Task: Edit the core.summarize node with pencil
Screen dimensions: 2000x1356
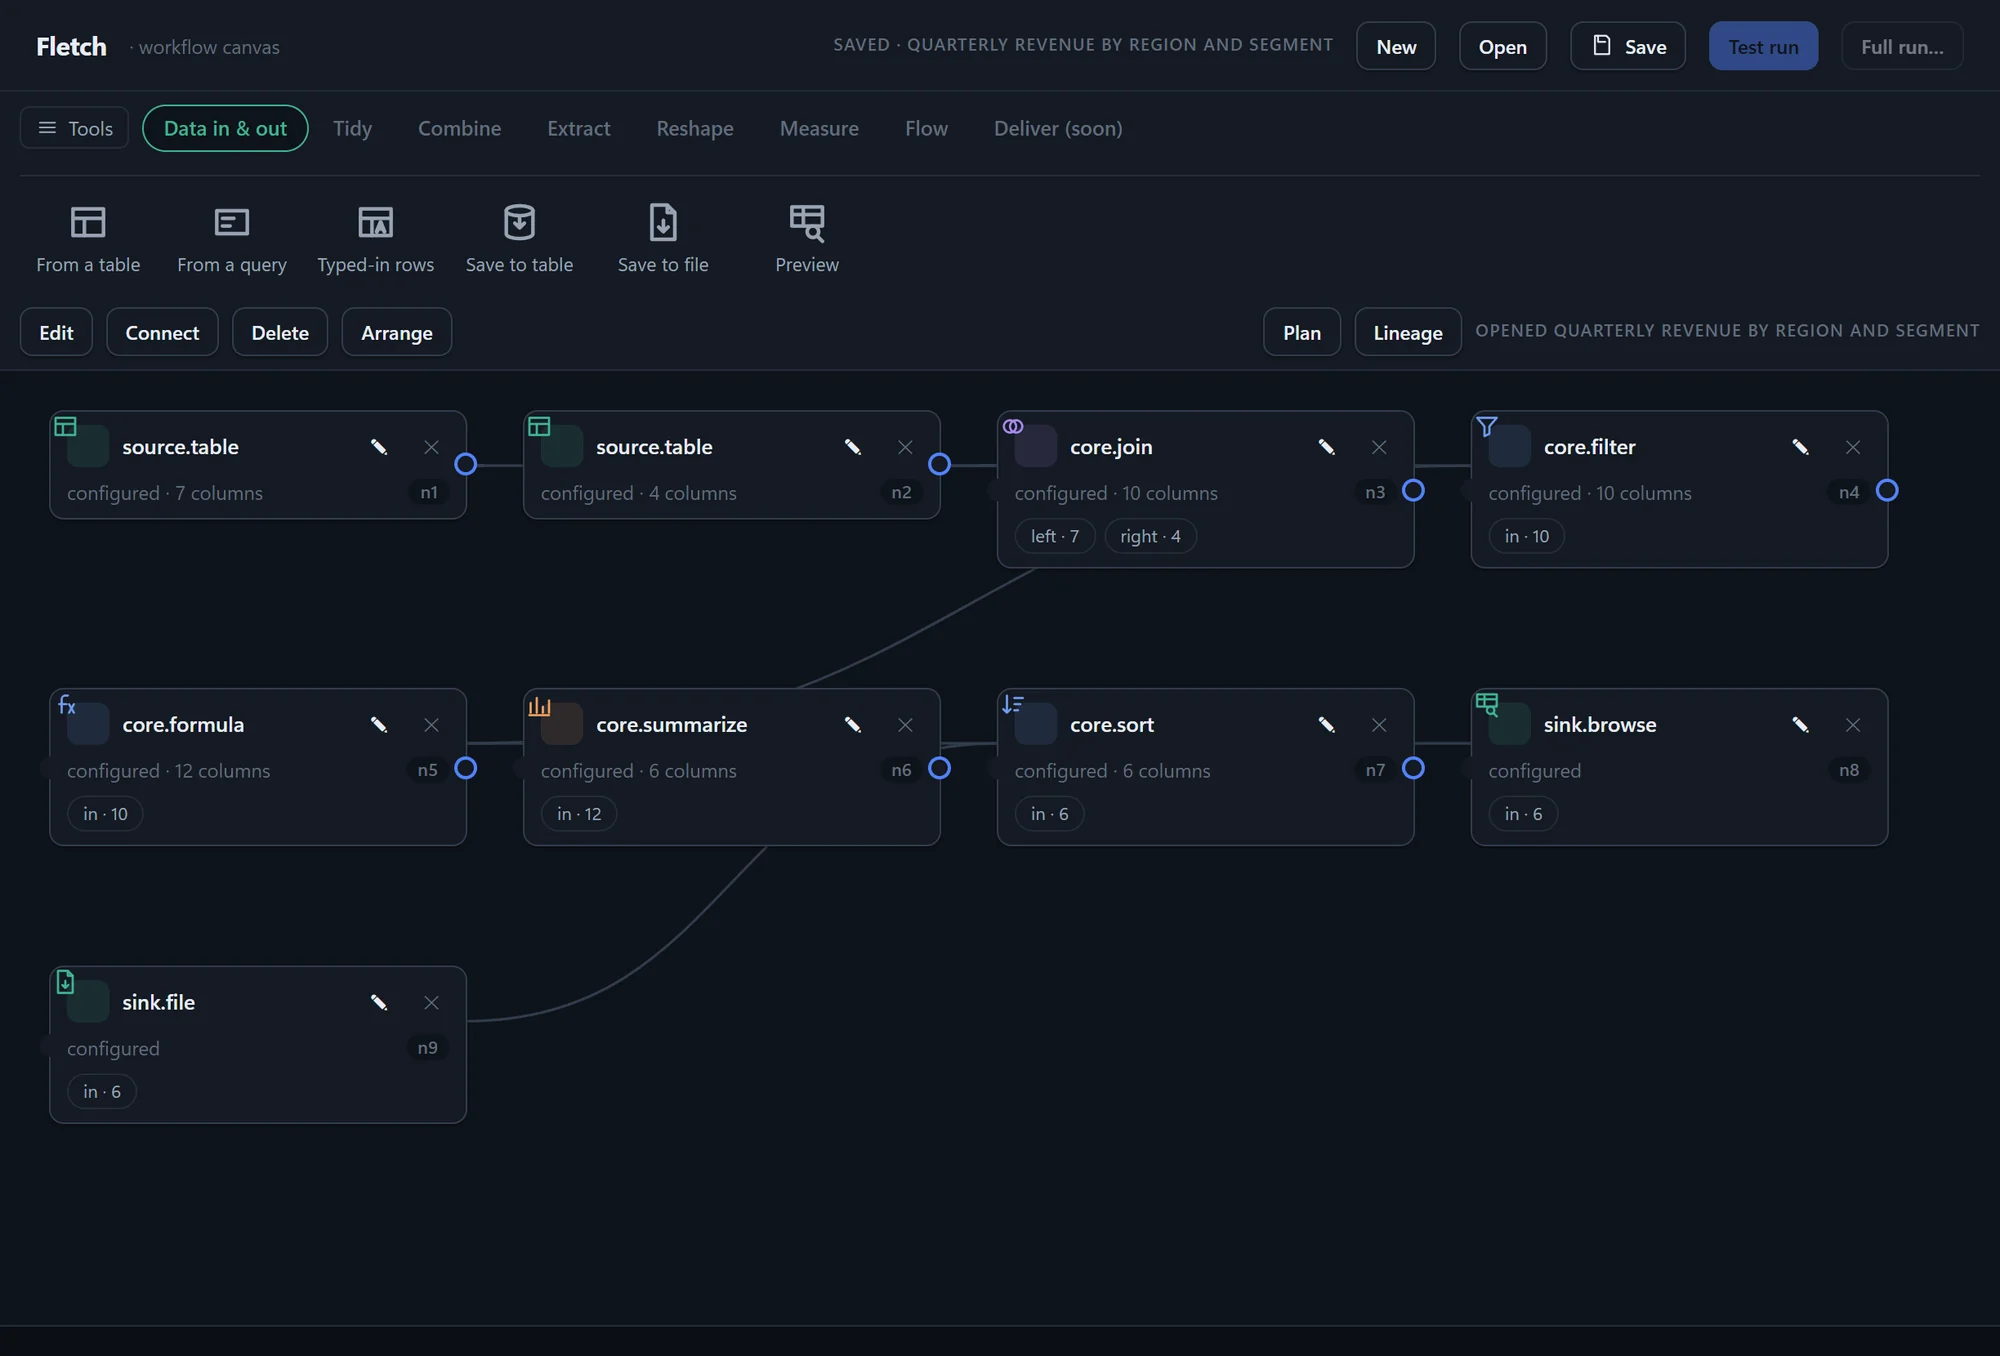Action: tap(853, 725)
